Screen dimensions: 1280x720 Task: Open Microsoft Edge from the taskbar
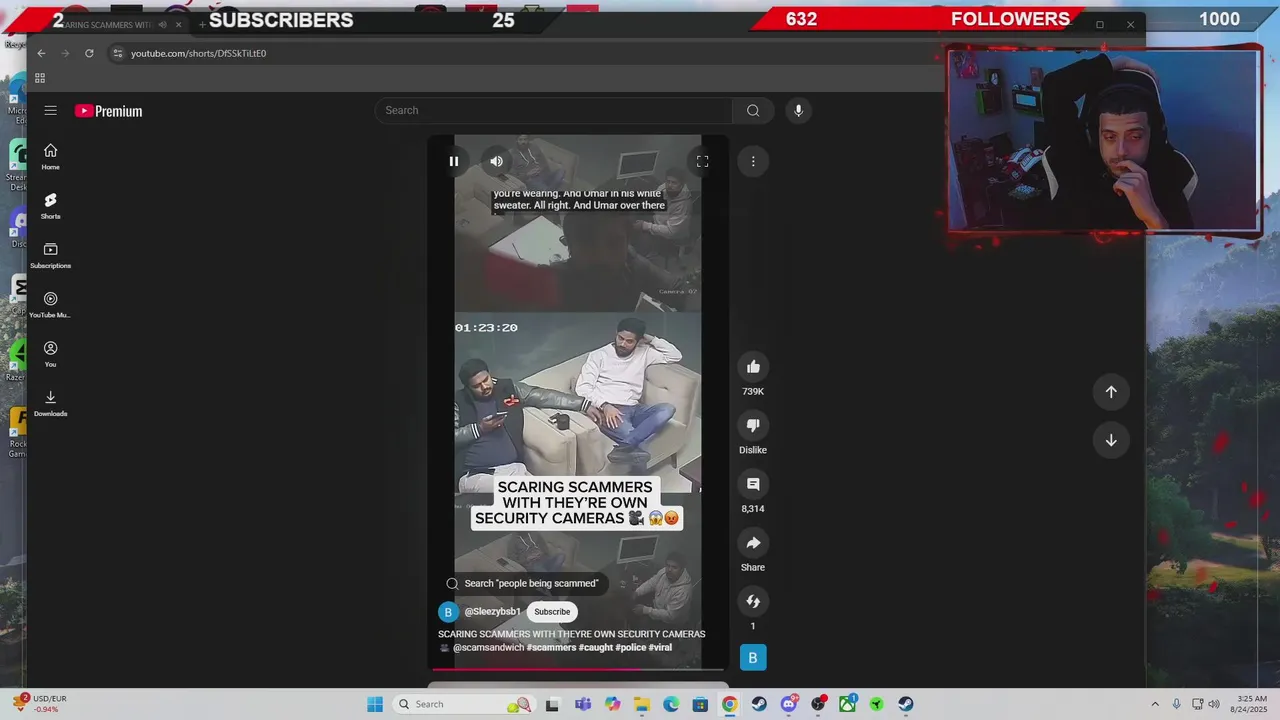tap(671, 704)
